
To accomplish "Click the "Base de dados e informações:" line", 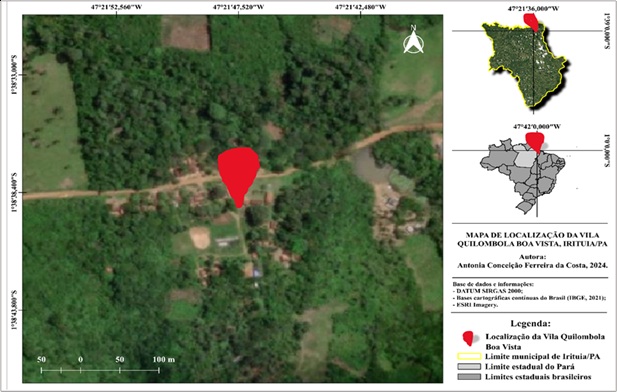I will point(493,284).
